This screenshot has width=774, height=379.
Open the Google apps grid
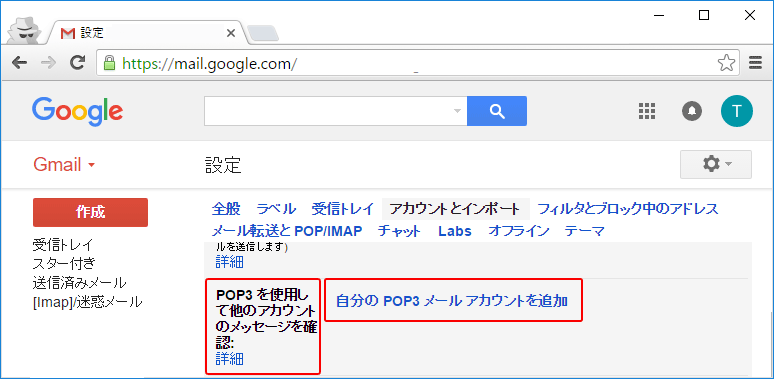(x=646, y=111)
